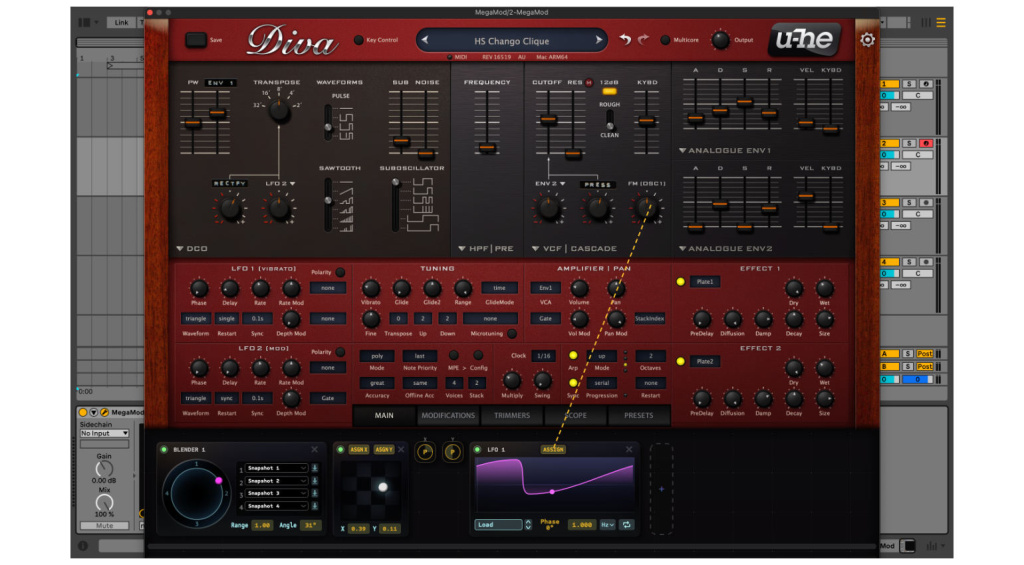
Task: Click the FM (OSC1) knob
Action: [646, 208]
